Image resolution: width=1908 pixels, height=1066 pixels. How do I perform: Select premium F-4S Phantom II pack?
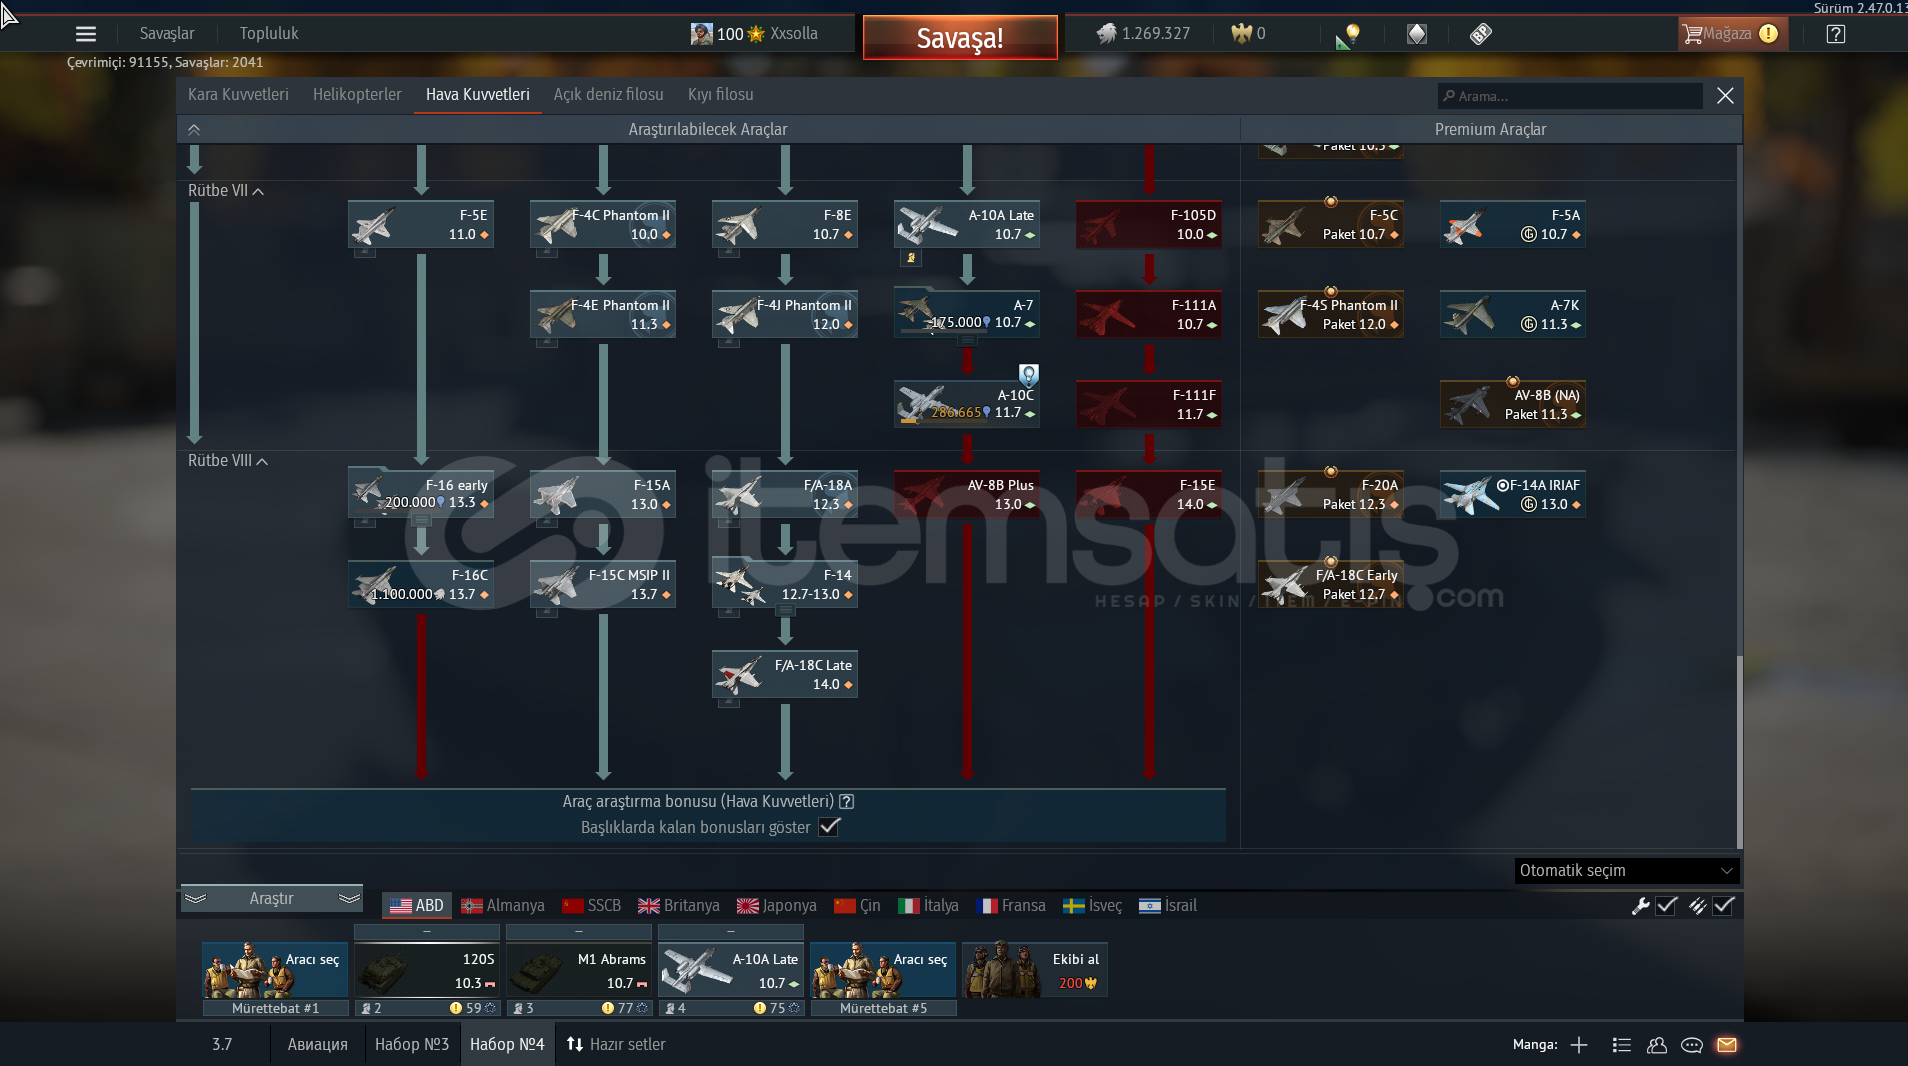(x=1331, y=314)
